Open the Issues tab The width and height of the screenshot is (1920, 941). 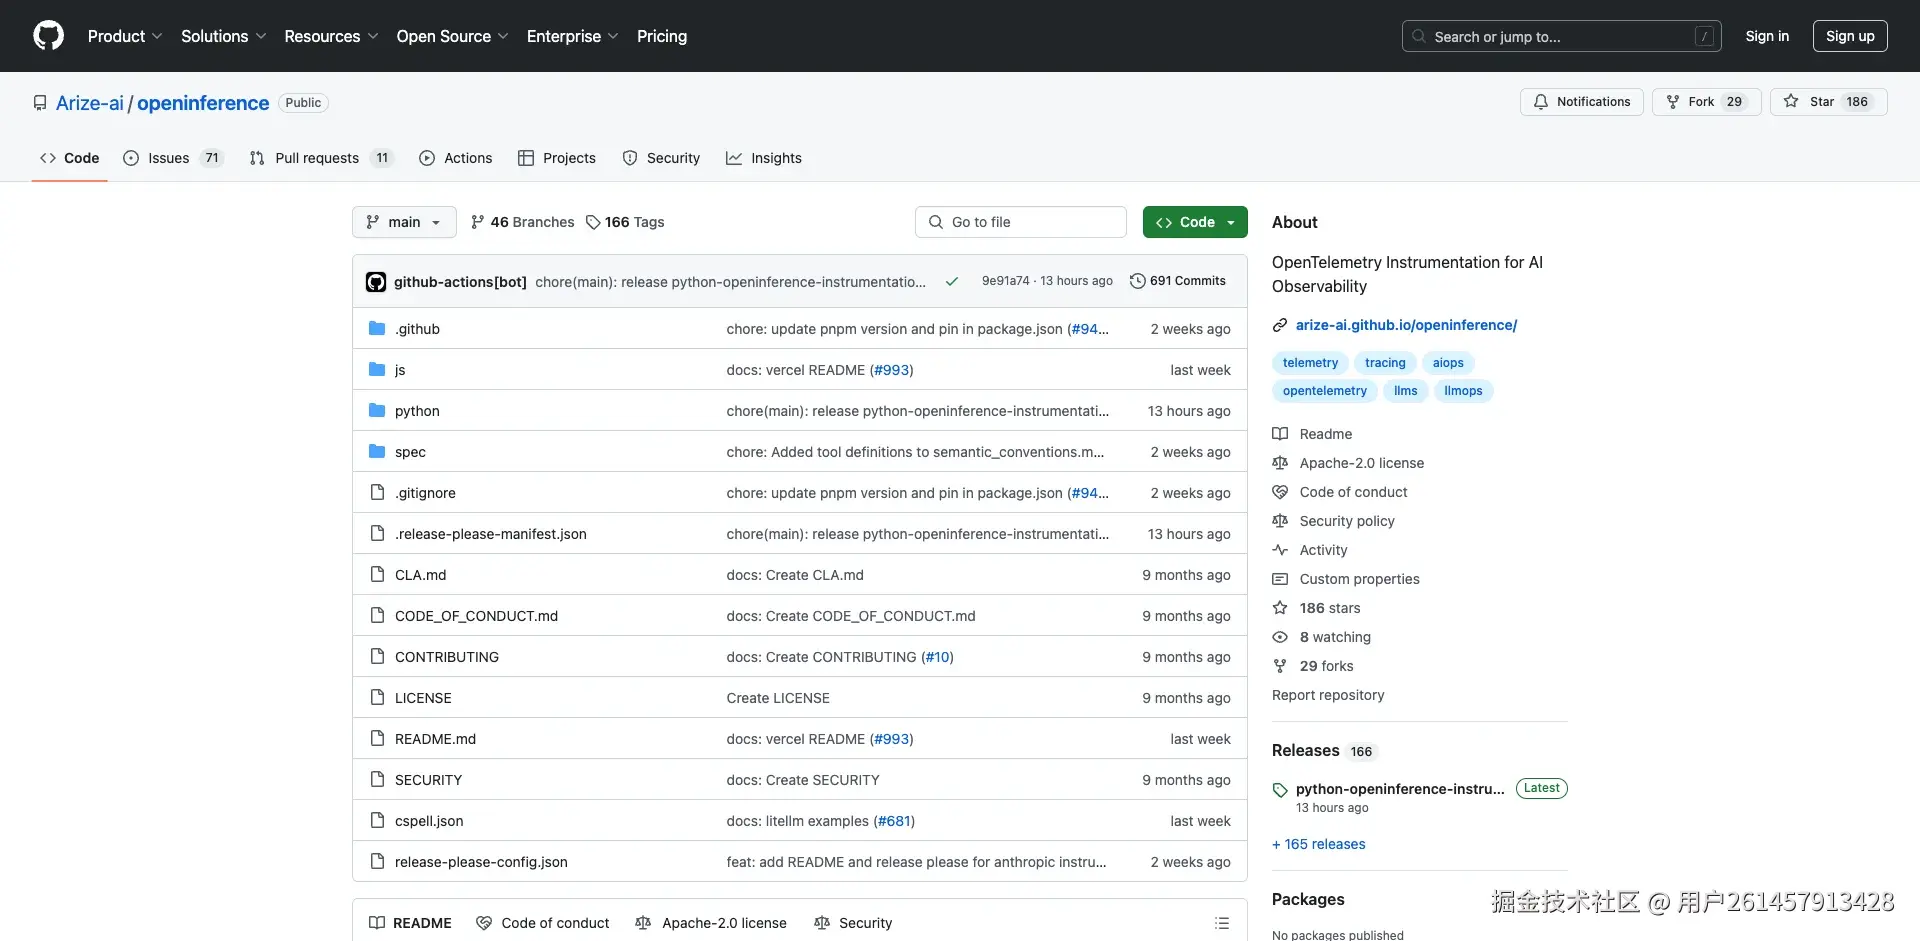(173, 158)
